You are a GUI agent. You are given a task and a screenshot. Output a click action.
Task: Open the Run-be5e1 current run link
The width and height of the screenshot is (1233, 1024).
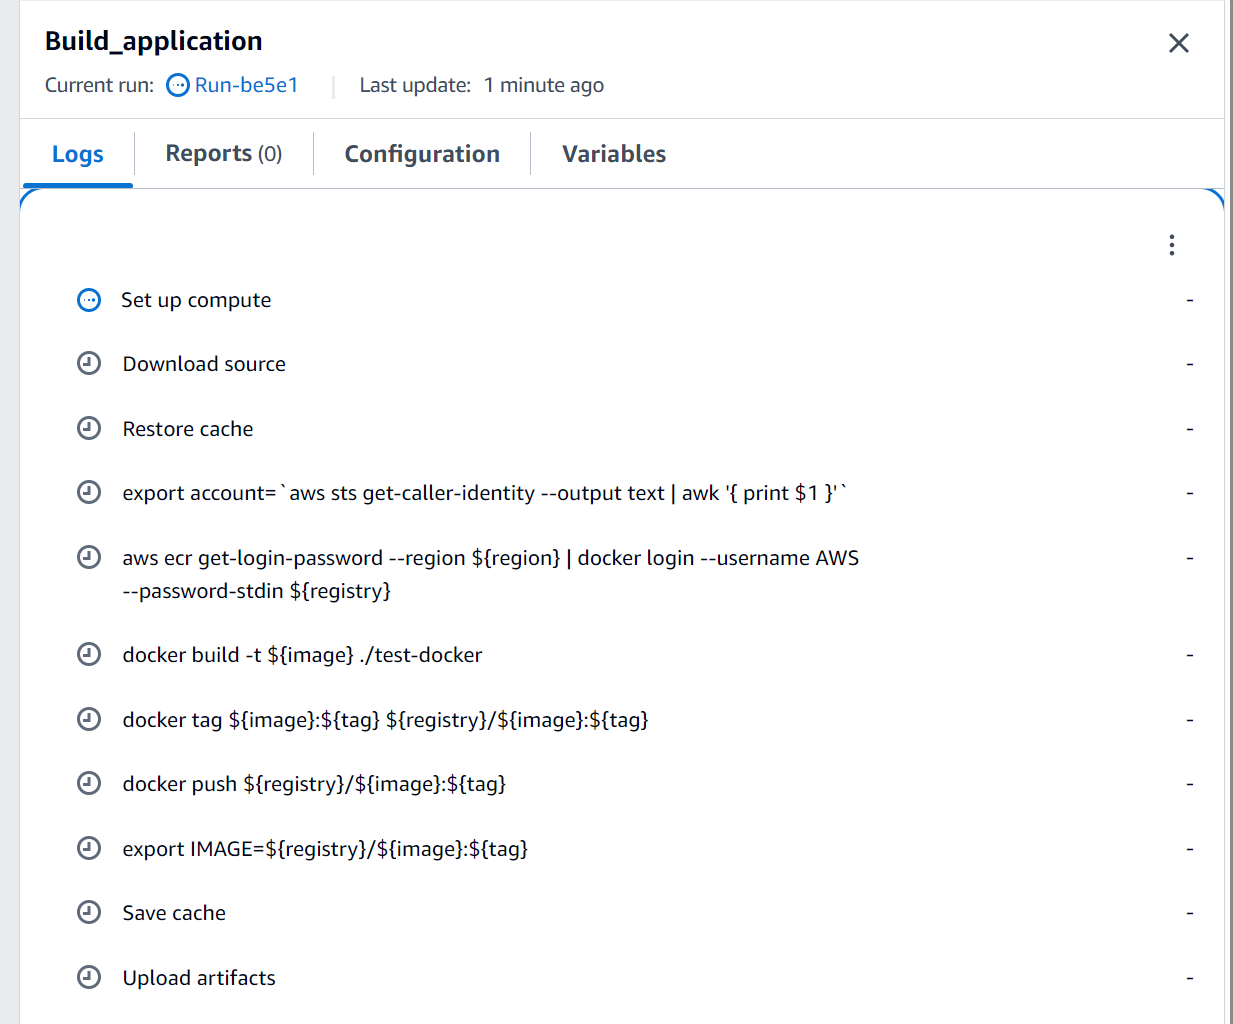246,85
